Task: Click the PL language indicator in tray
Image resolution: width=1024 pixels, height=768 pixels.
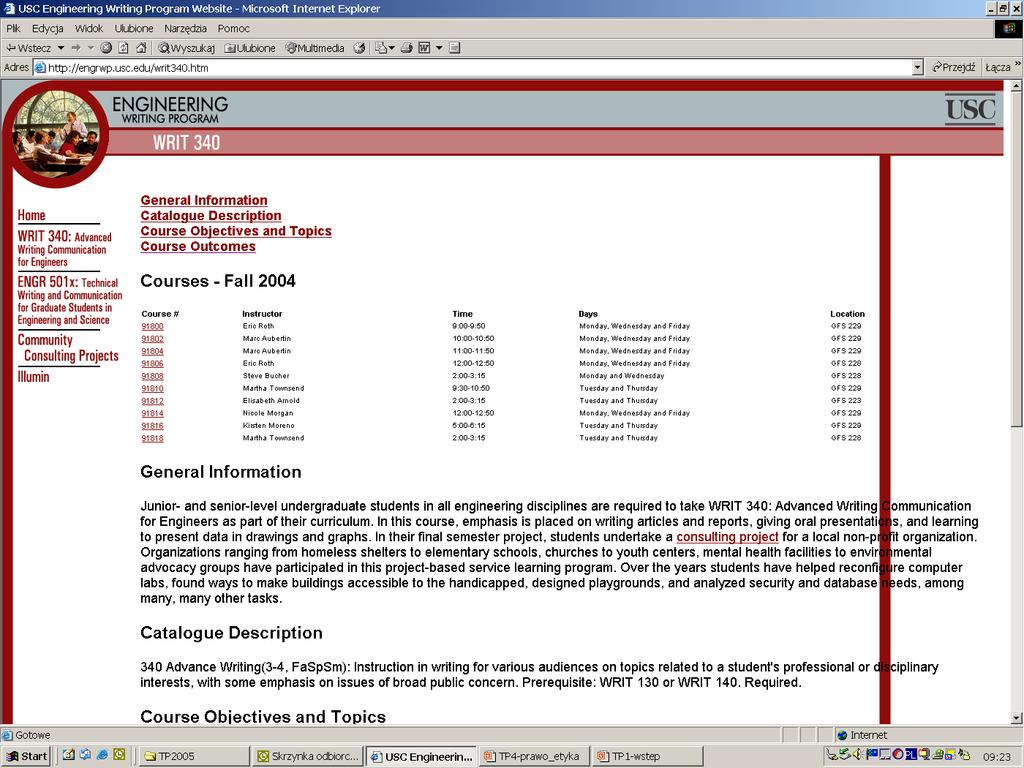Action: [911, 755]
